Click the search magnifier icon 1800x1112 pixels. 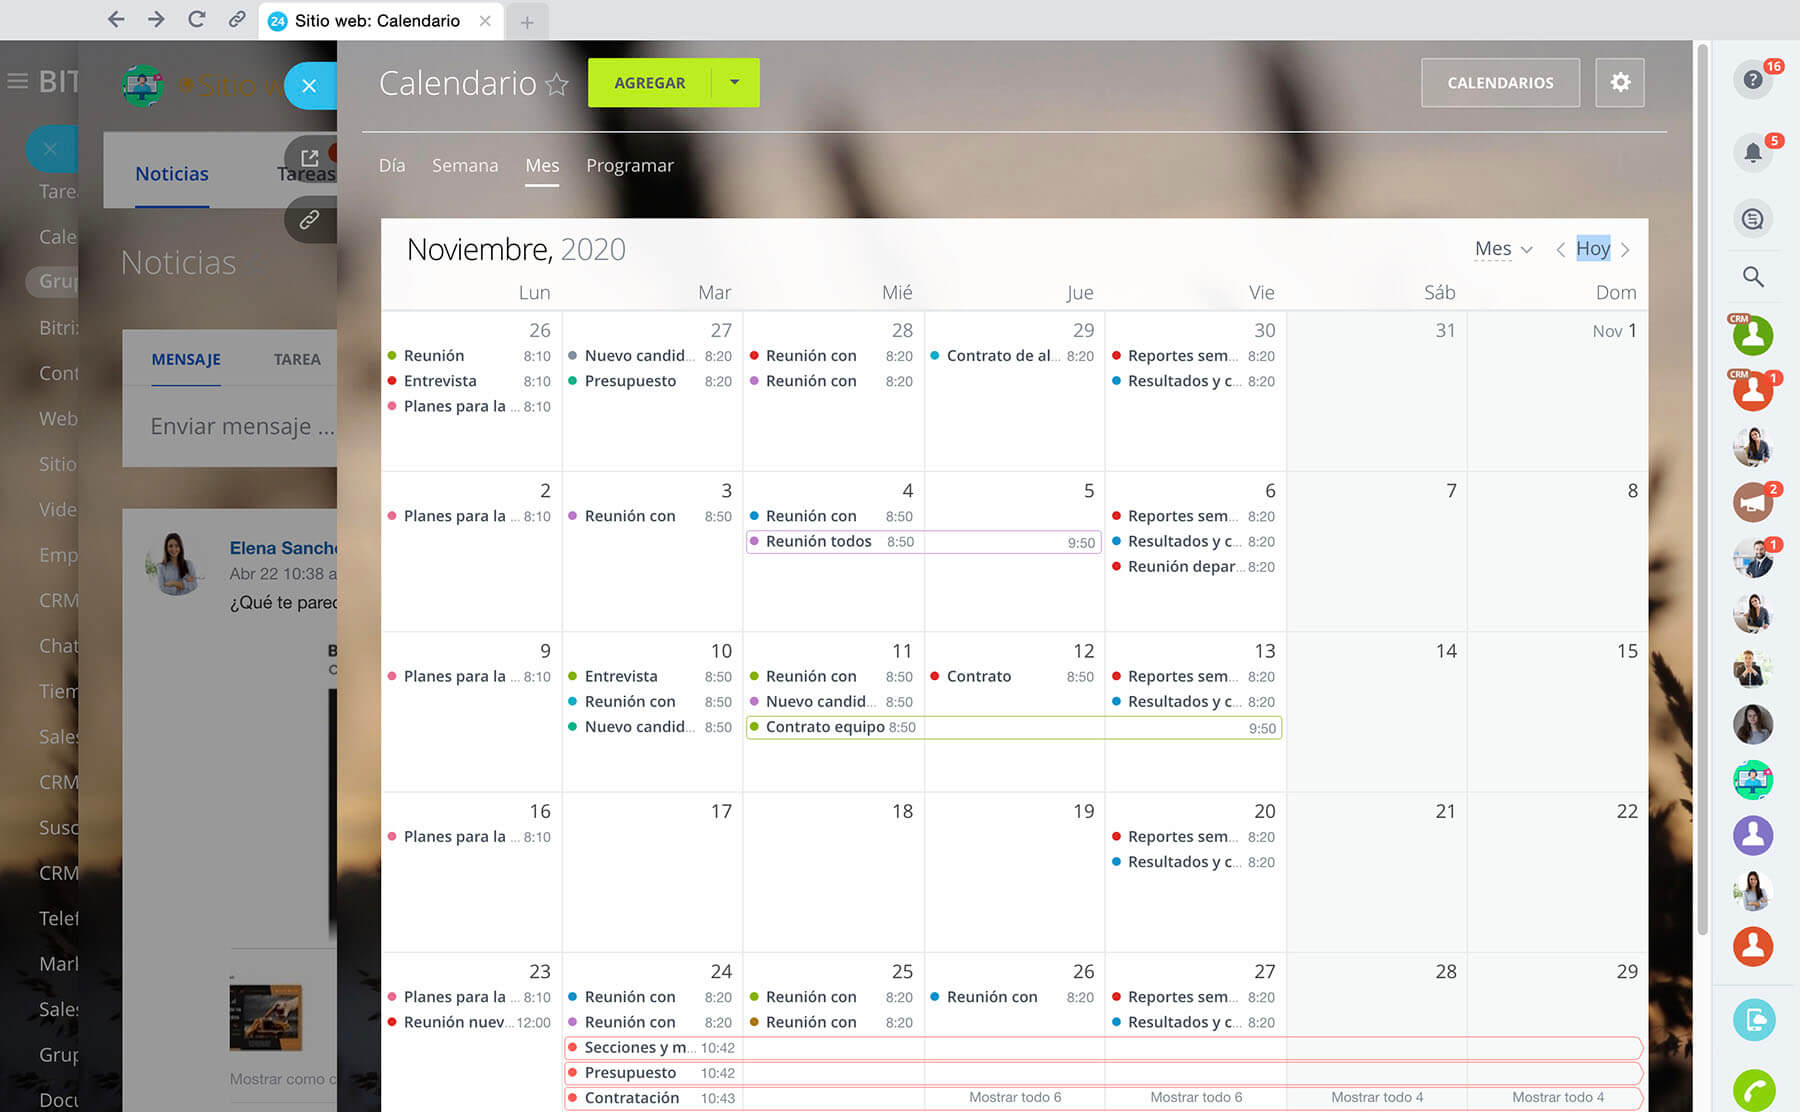pyautogui.click(x=1752, y=277)
